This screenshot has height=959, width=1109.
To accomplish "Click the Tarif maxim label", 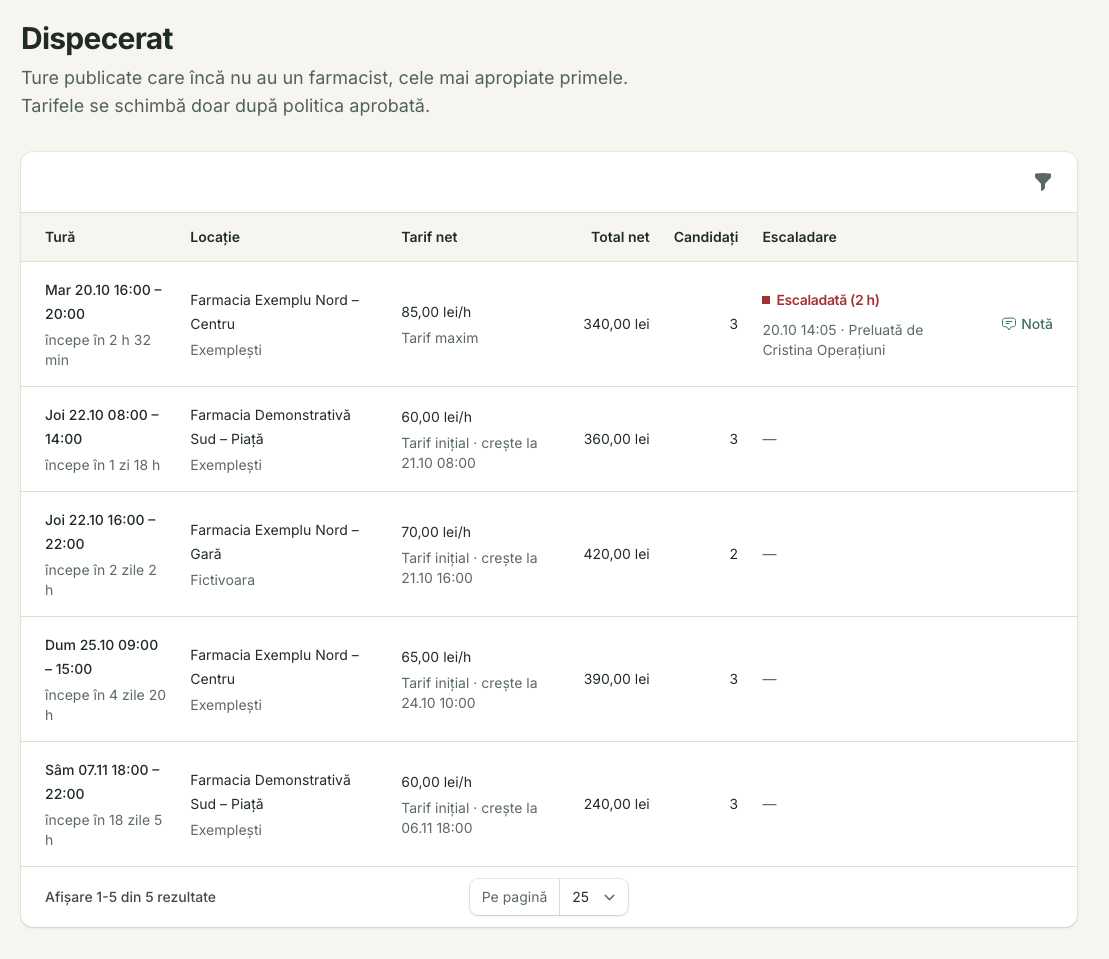I will [x=440, y=338].
